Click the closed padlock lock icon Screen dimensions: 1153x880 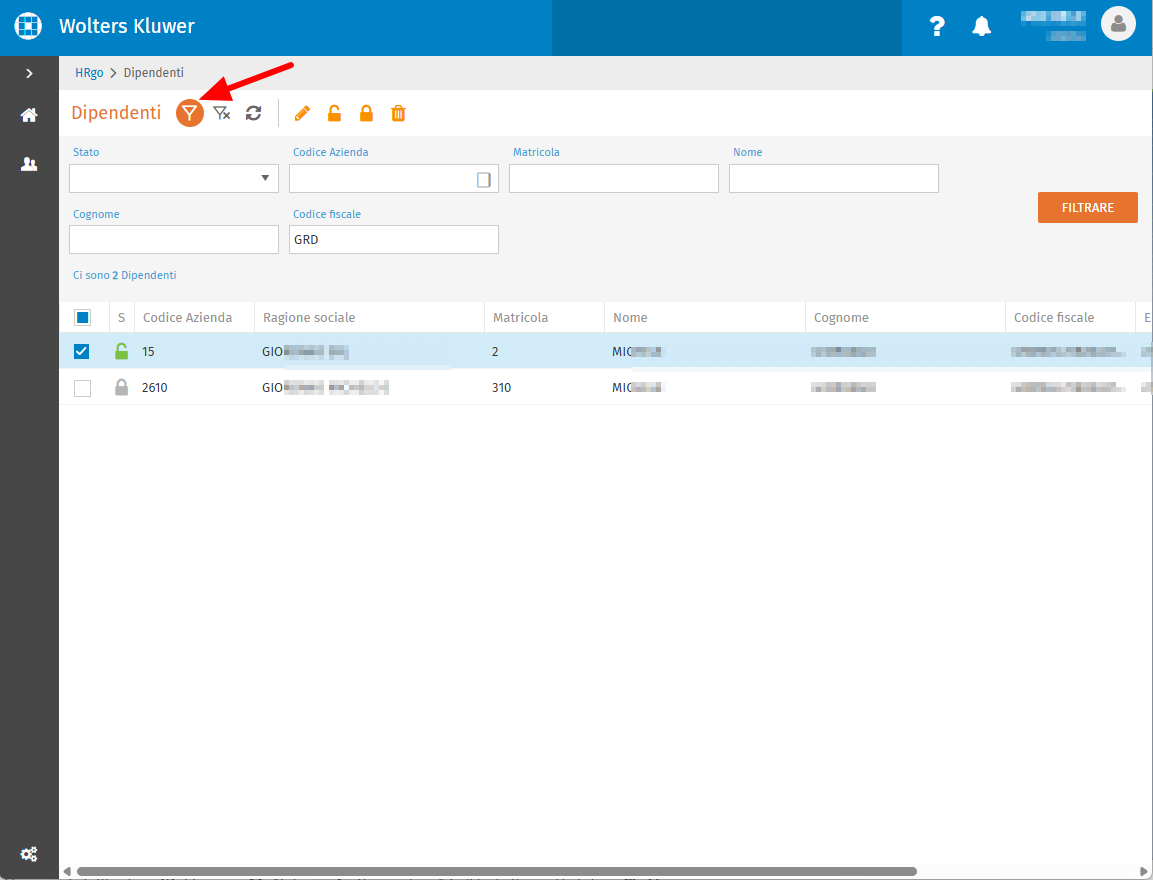pos(366,113)
